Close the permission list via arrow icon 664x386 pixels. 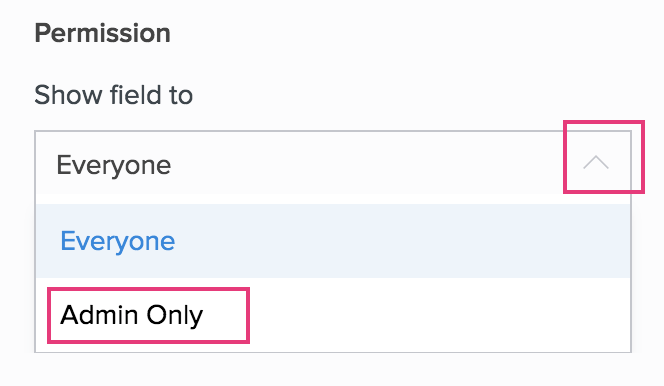[596, 162]
